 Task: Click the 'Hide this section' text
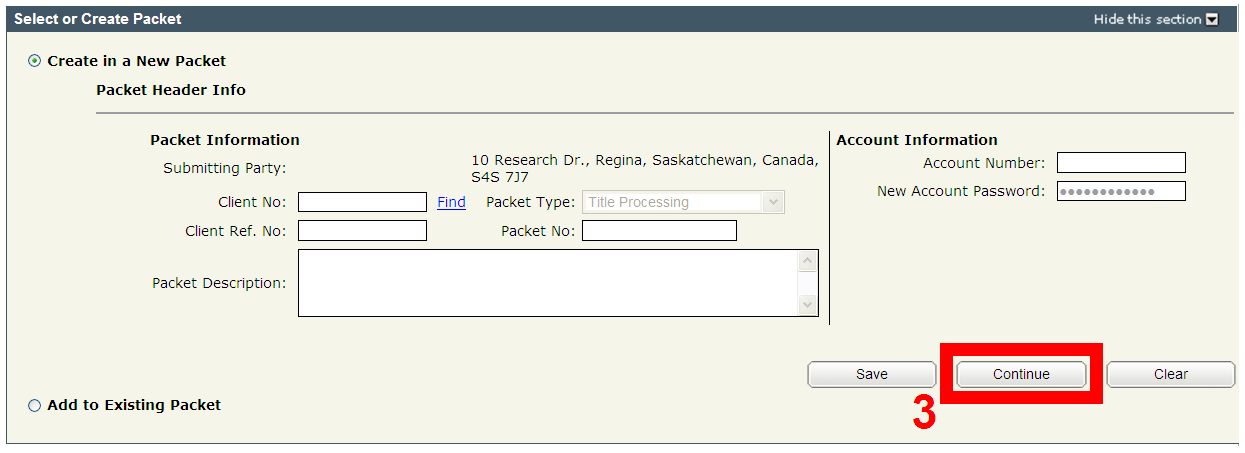click(1147, 19)
